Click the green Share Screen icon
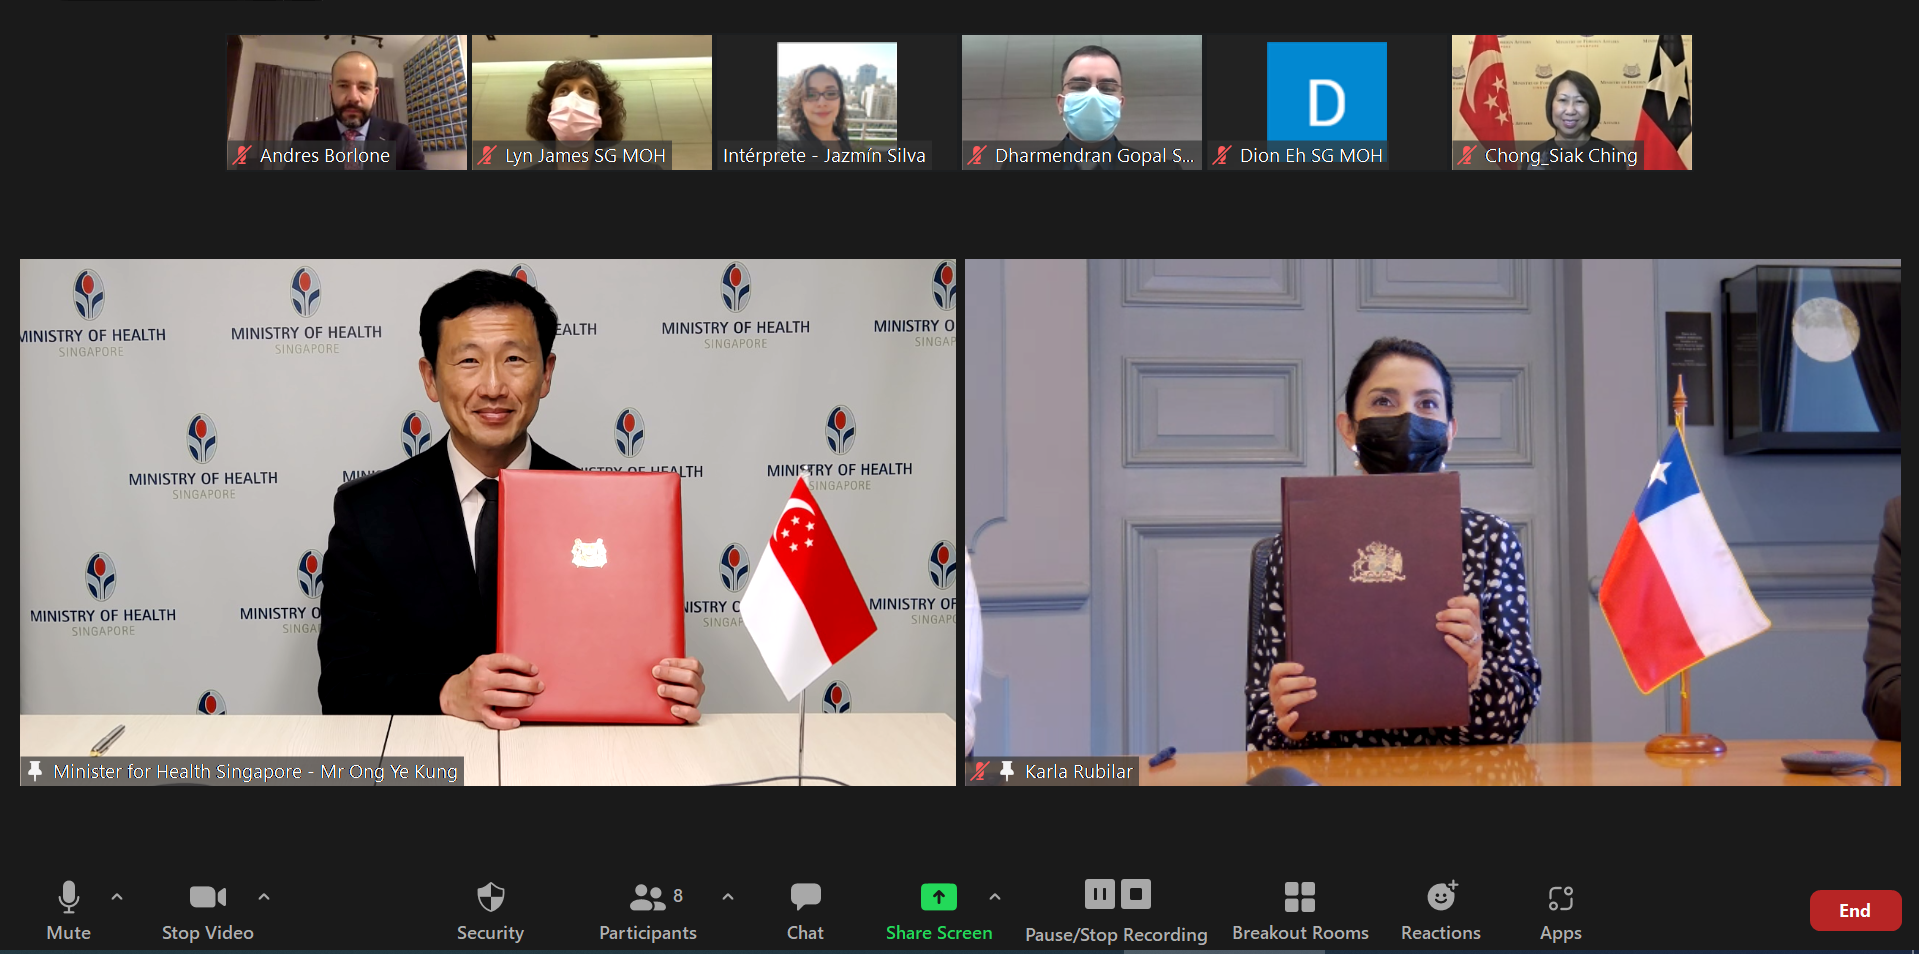Image resolution: width=1919 pixels, height=954 pixels. pyautogui.click(x=938, y=897)
